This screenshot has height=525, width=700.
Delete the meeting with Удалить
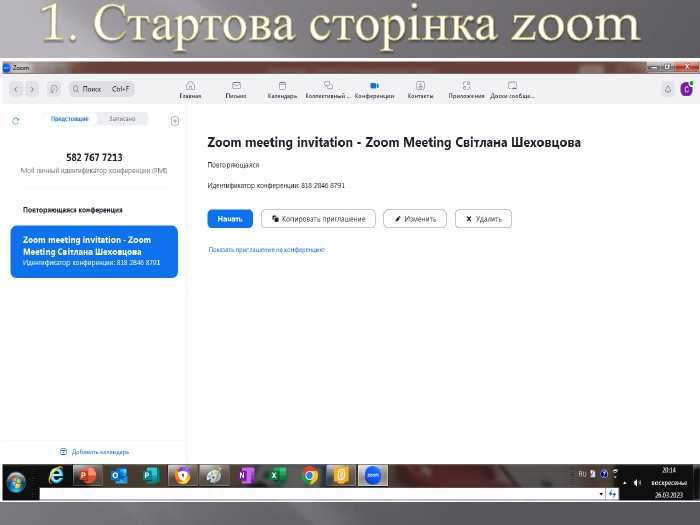pyautogui.click(x=483, y=219)
